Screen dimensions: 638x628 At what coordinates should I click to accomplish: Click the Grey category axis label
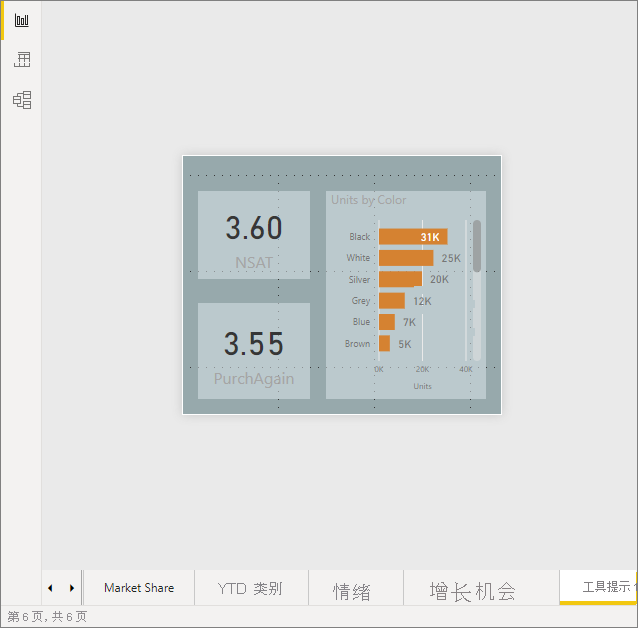pos(361,301)
